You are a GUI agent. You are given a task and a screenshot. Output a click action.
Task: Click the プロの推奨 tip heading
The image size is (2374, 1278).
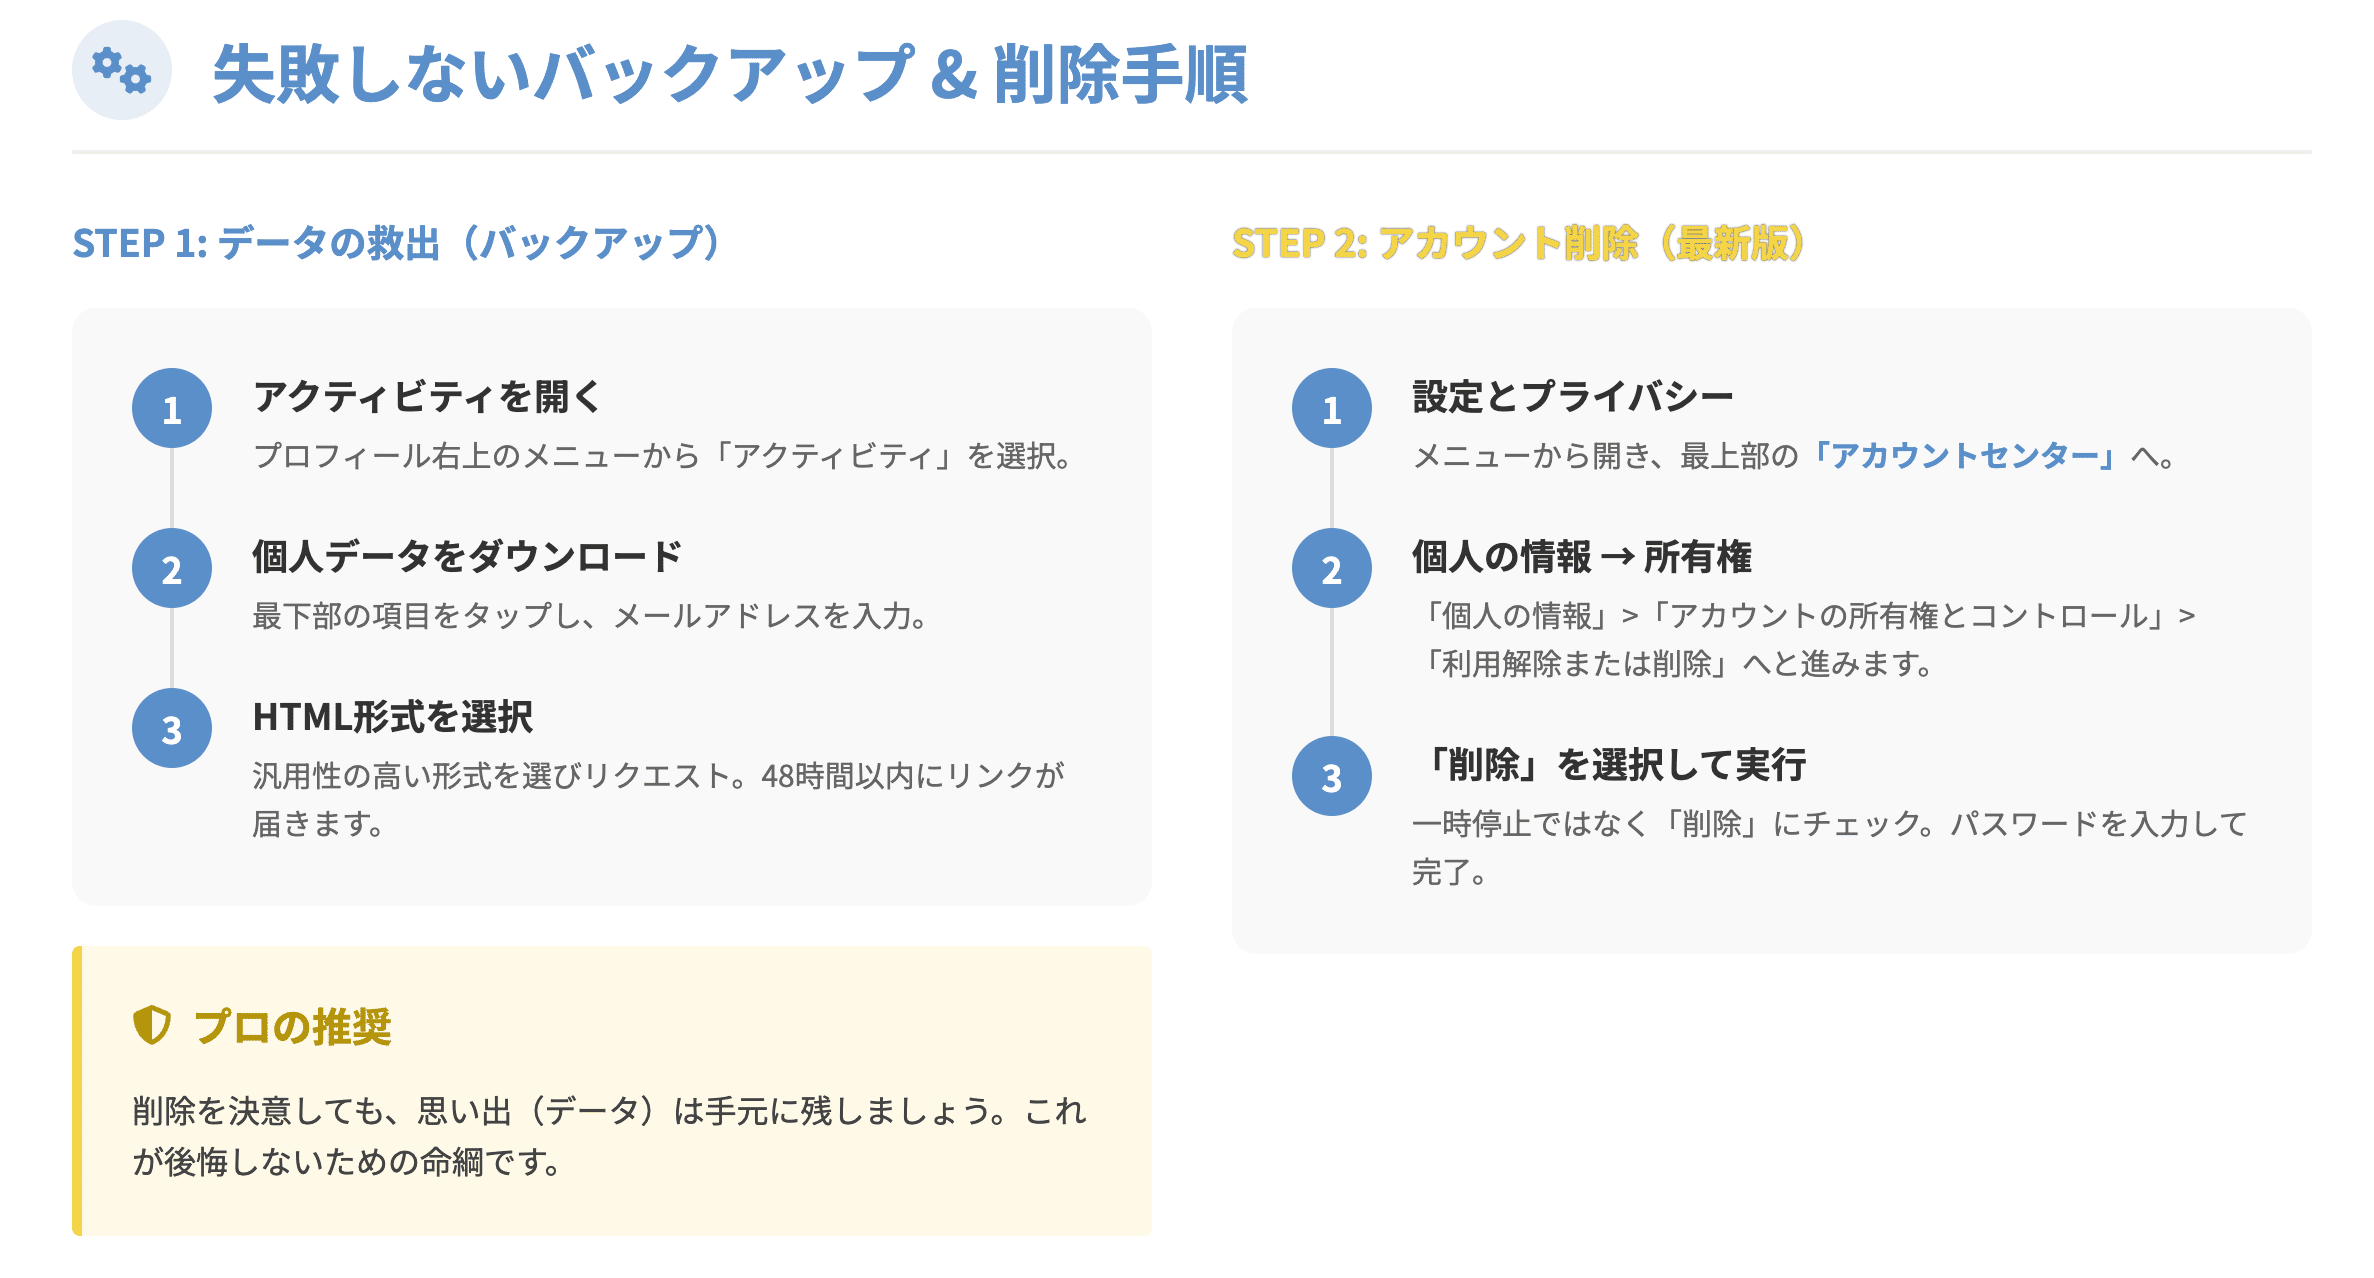coord(292,1027)
